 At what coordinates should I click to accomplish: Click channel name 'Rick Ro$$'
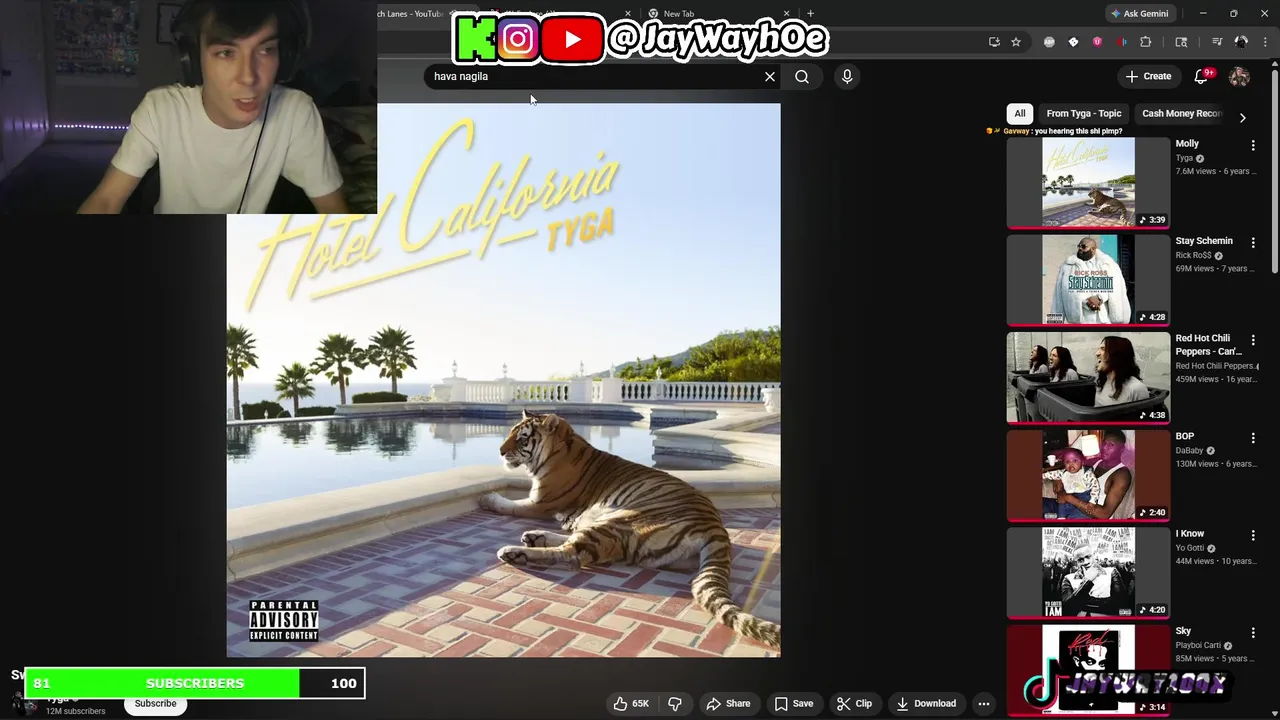tap(1193, 255)
